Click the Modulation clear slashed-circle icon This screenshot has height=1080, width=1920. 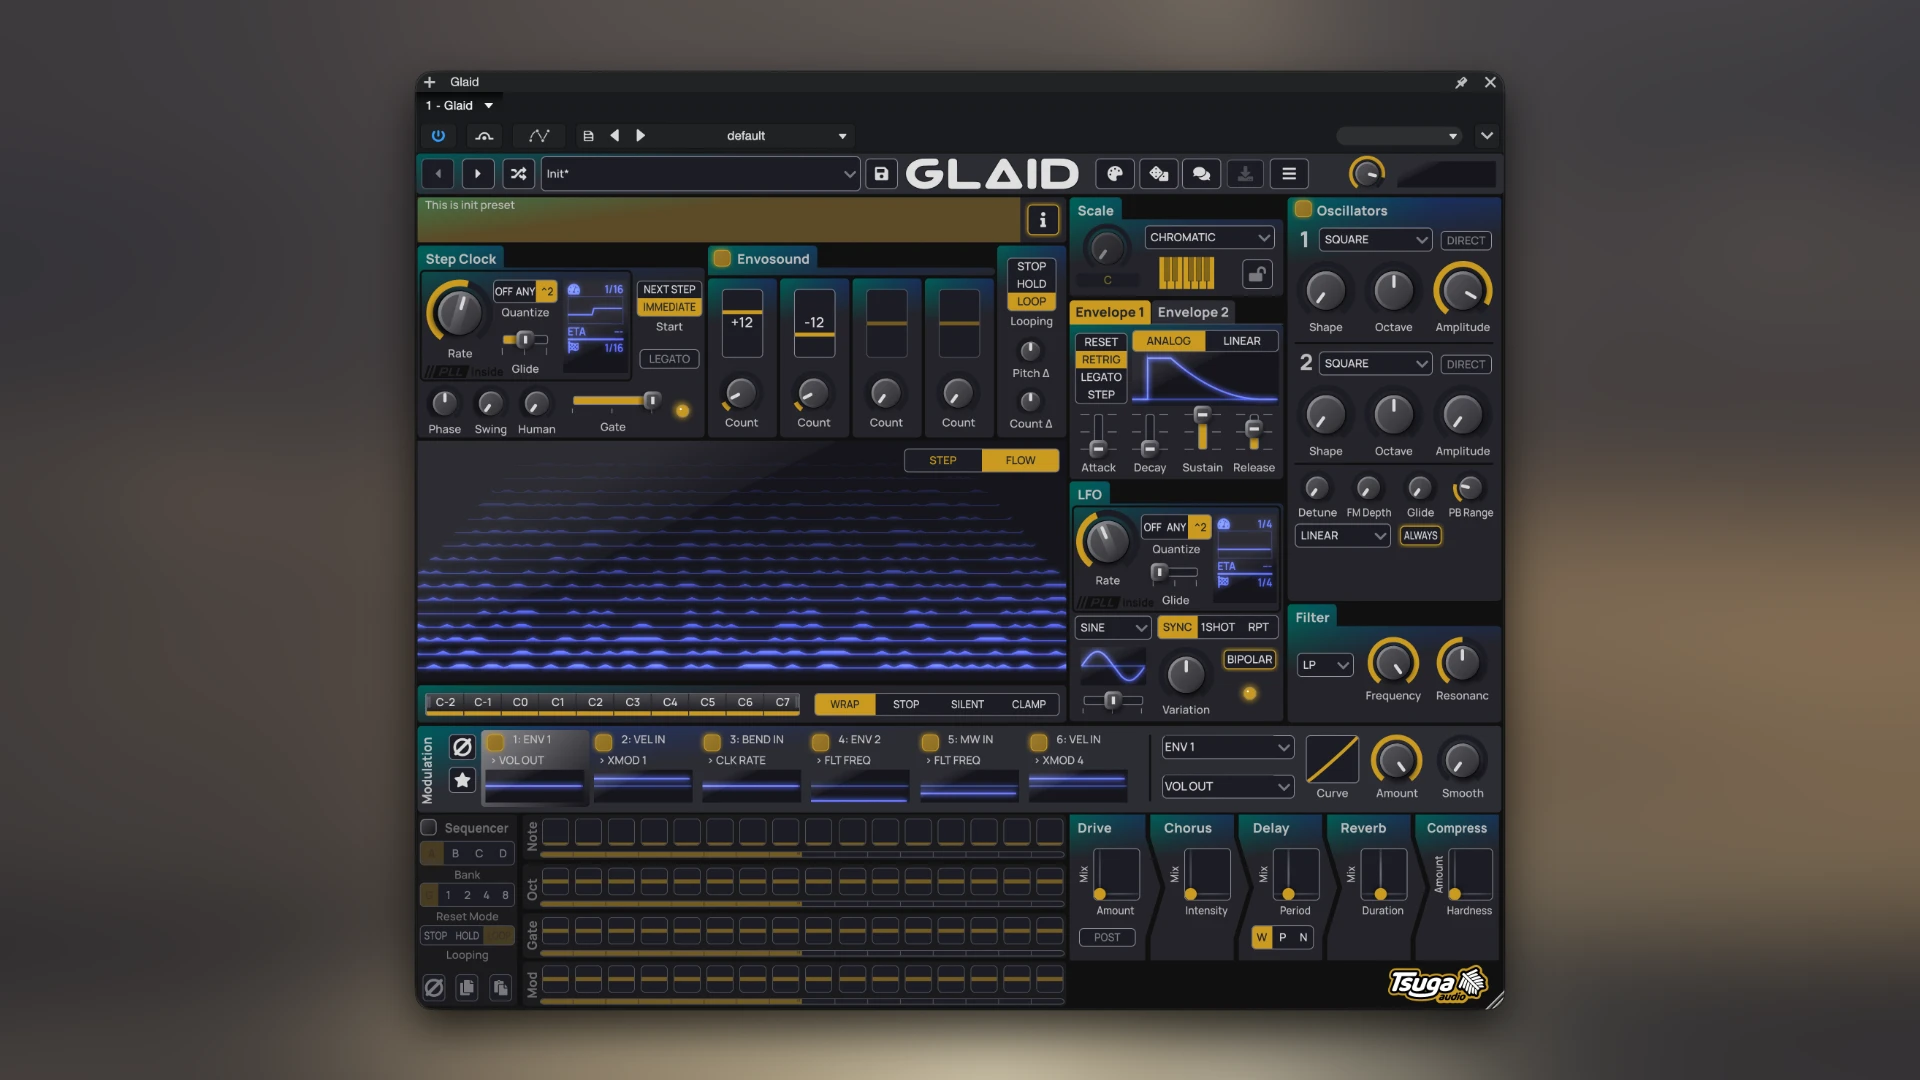pyautogui.click(x=462, y=747)
